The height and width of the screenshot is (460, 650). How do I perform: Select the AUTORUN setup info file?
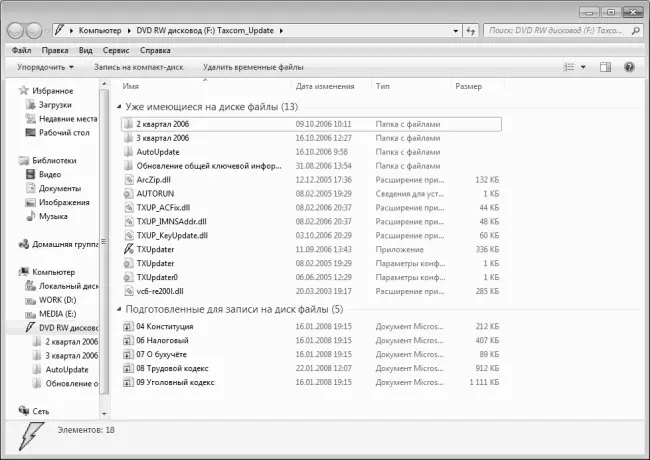[312, 194]
